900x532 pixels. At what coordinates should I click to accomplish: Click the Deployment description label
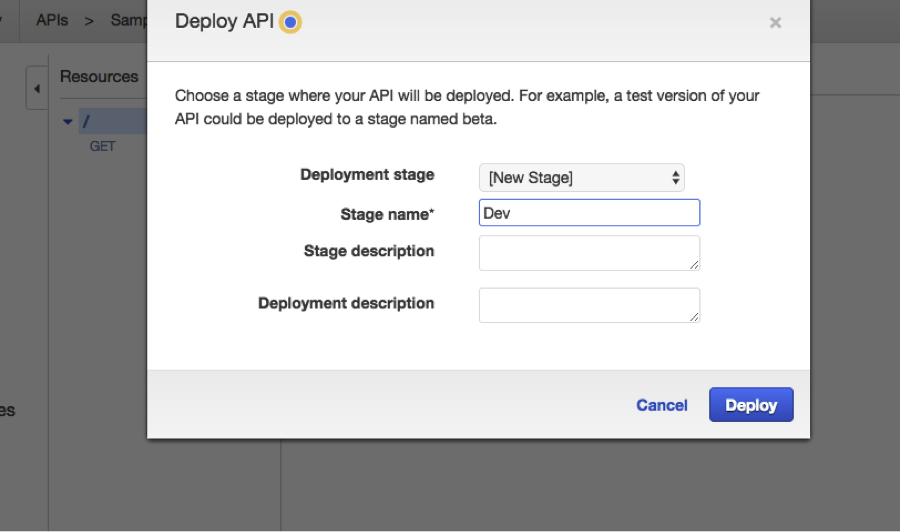(x=346, y=303)
